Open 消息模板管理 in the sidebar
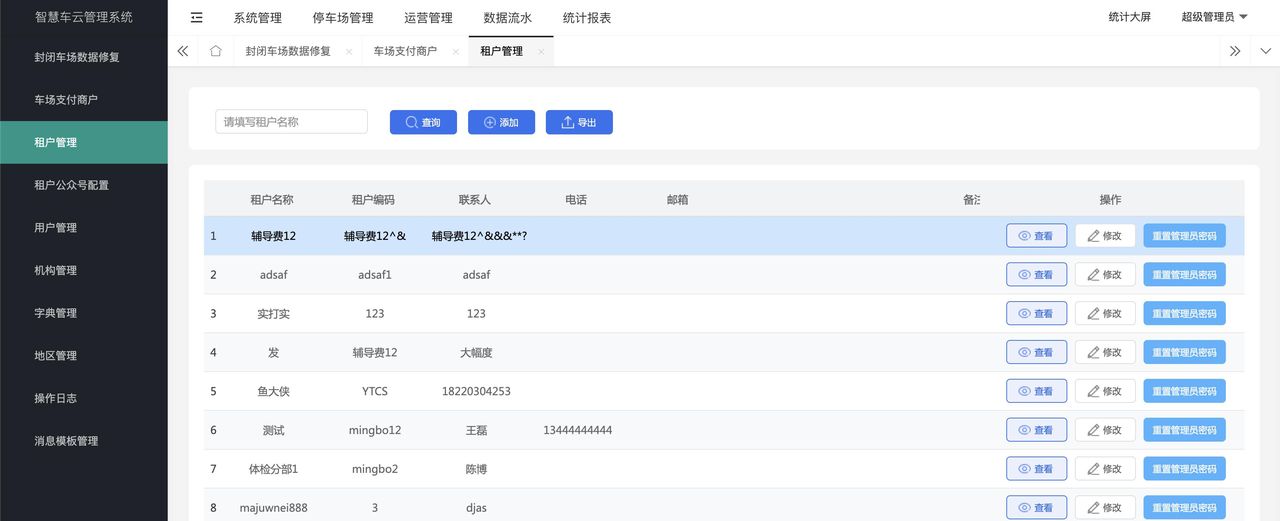 coord(84,441)
